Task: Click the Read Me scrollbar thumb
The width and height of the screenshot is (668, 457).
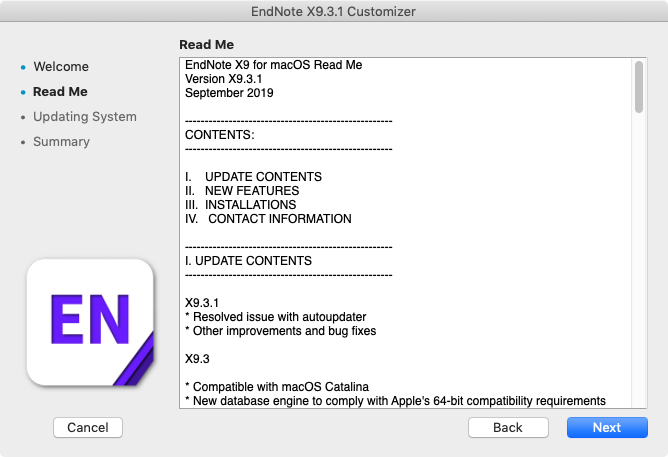Action: (638, 87)
